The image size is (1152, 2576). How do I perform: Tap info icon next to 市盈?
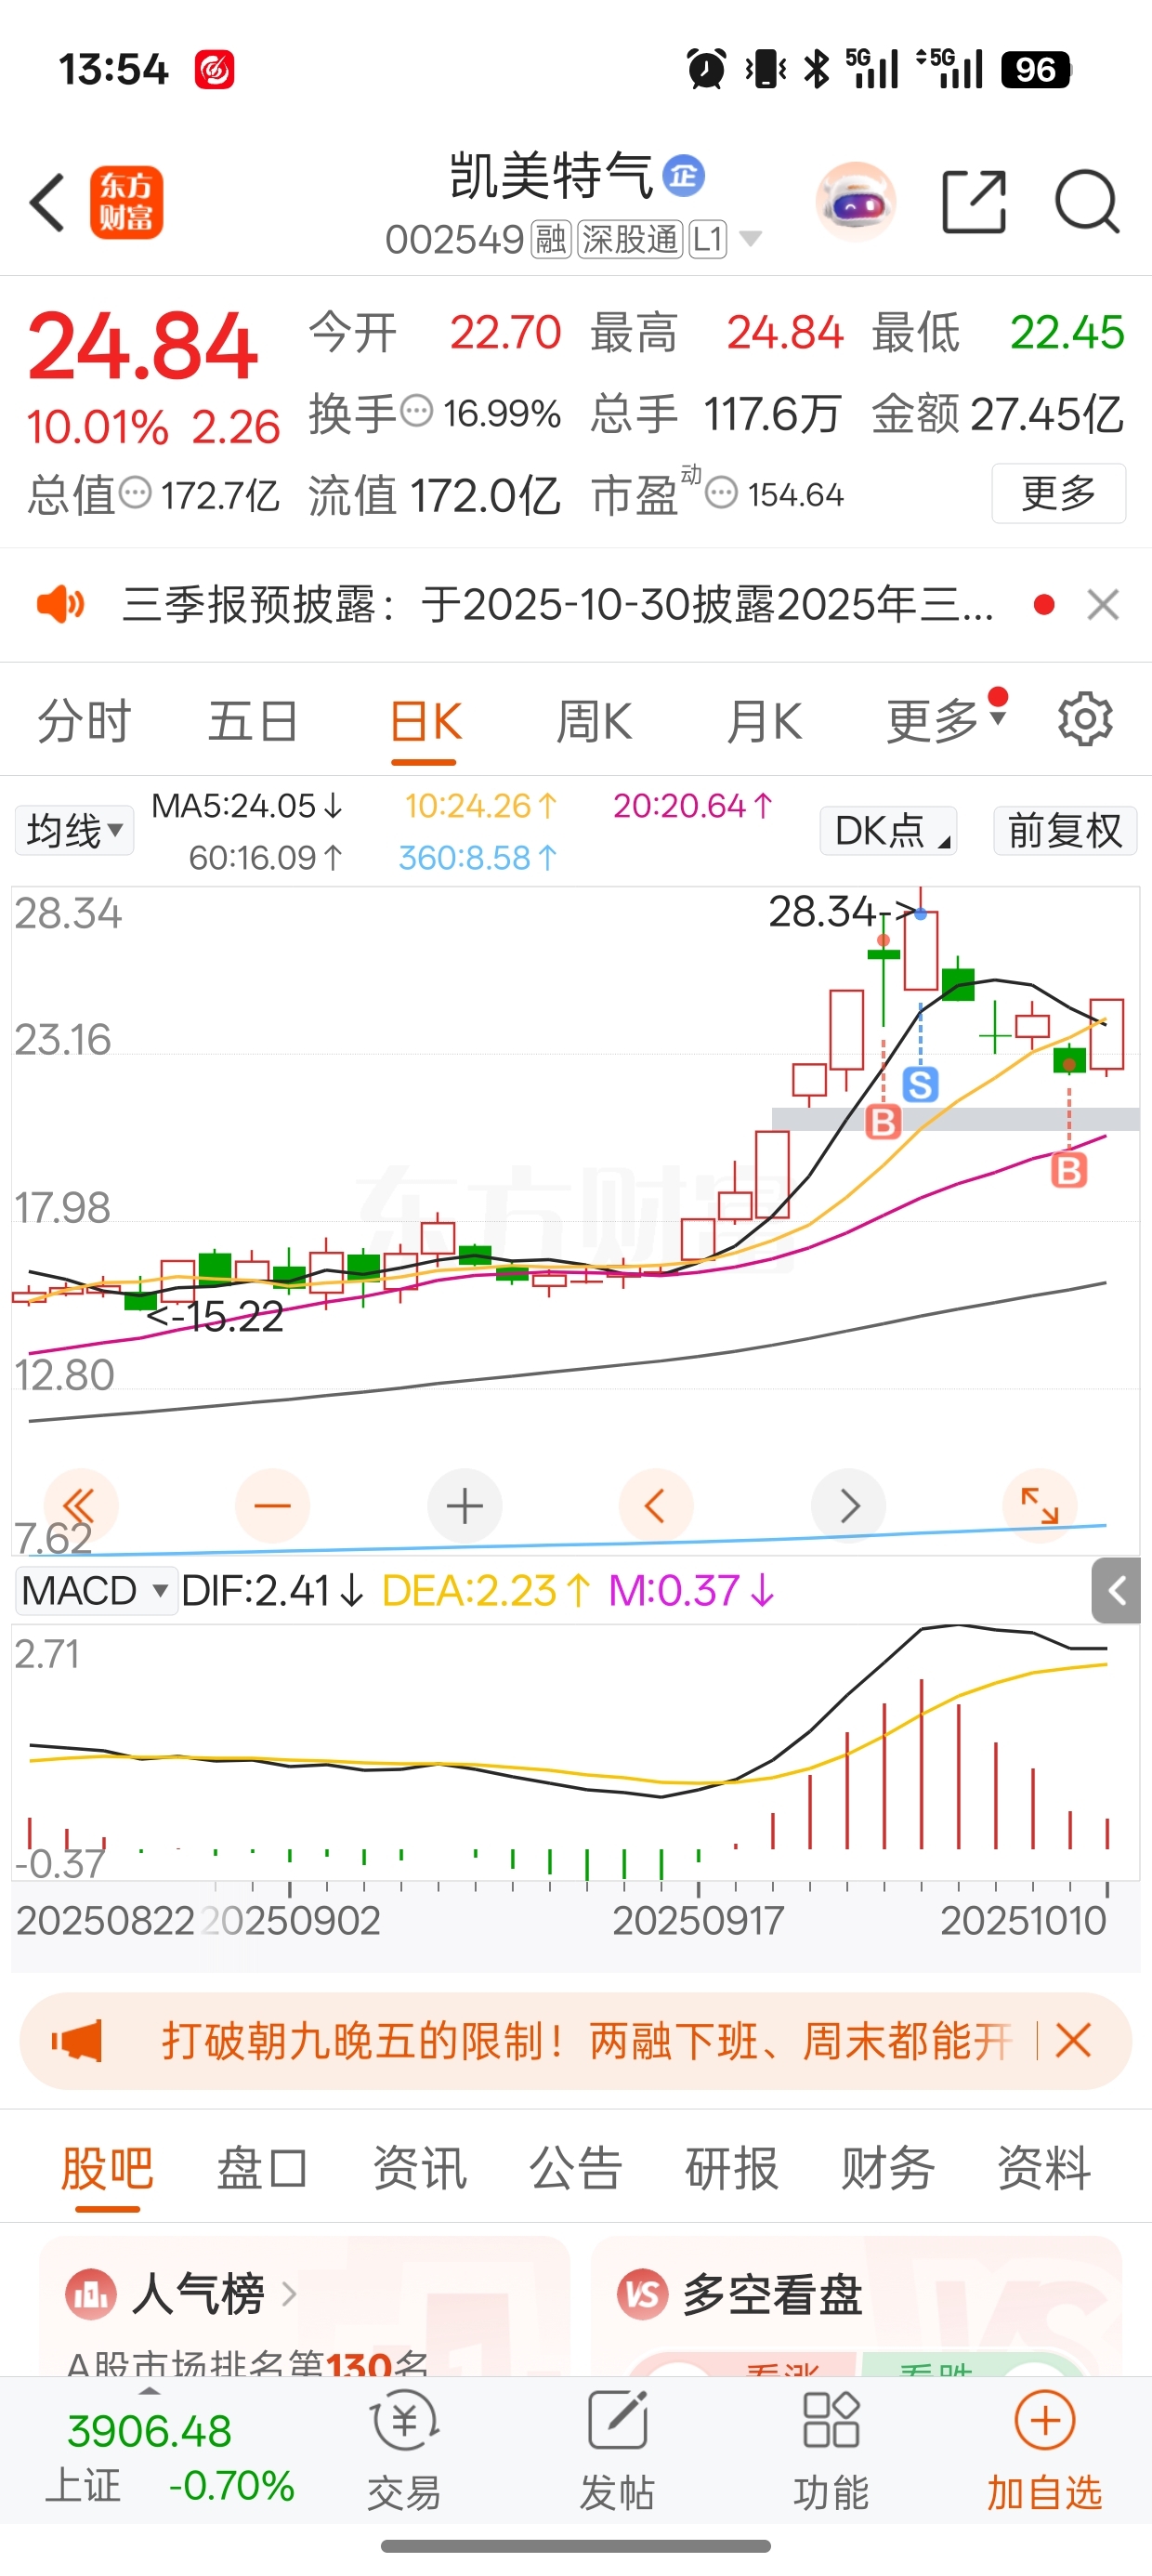721,493
